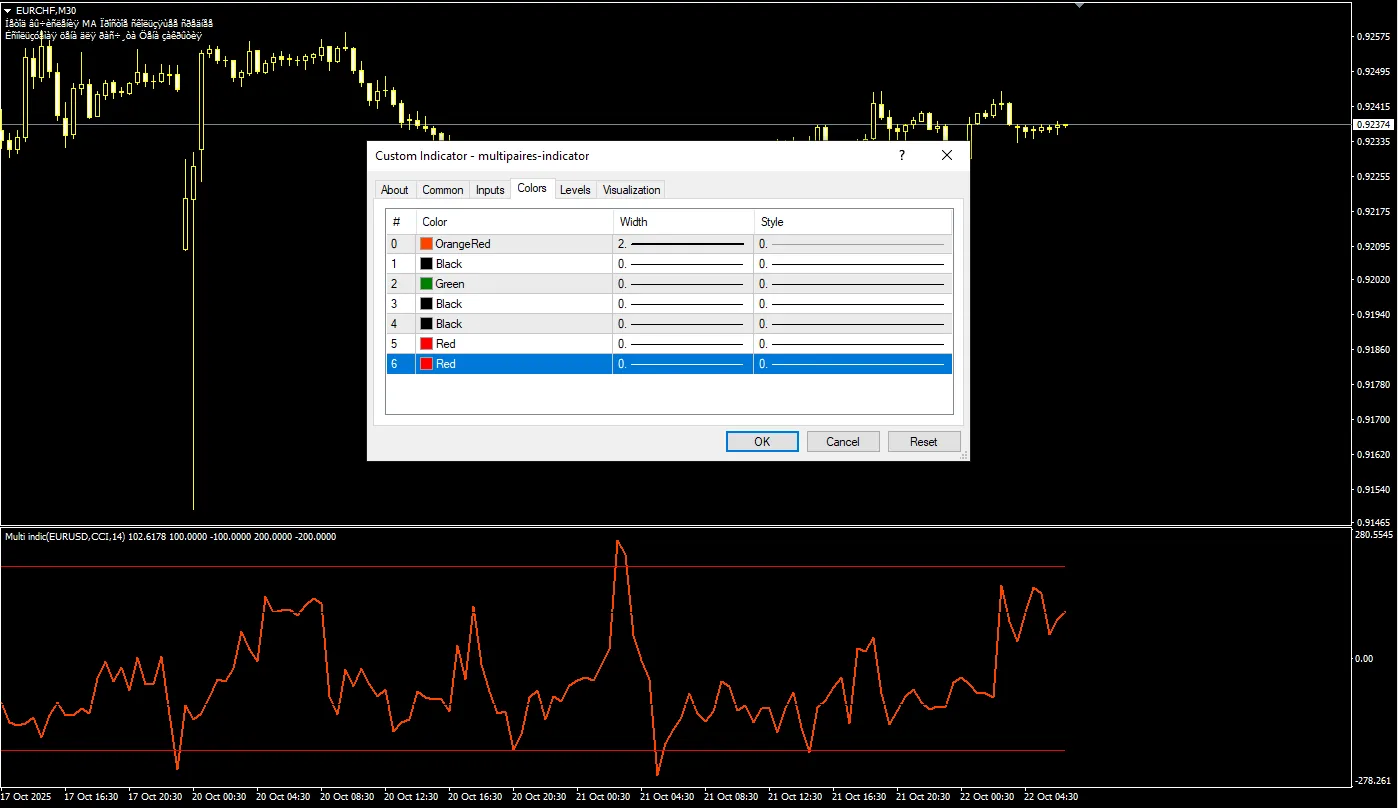Click the Cancel button
Image resolution: width=1398 pixels, height=808 pixels.
point(842,442)
